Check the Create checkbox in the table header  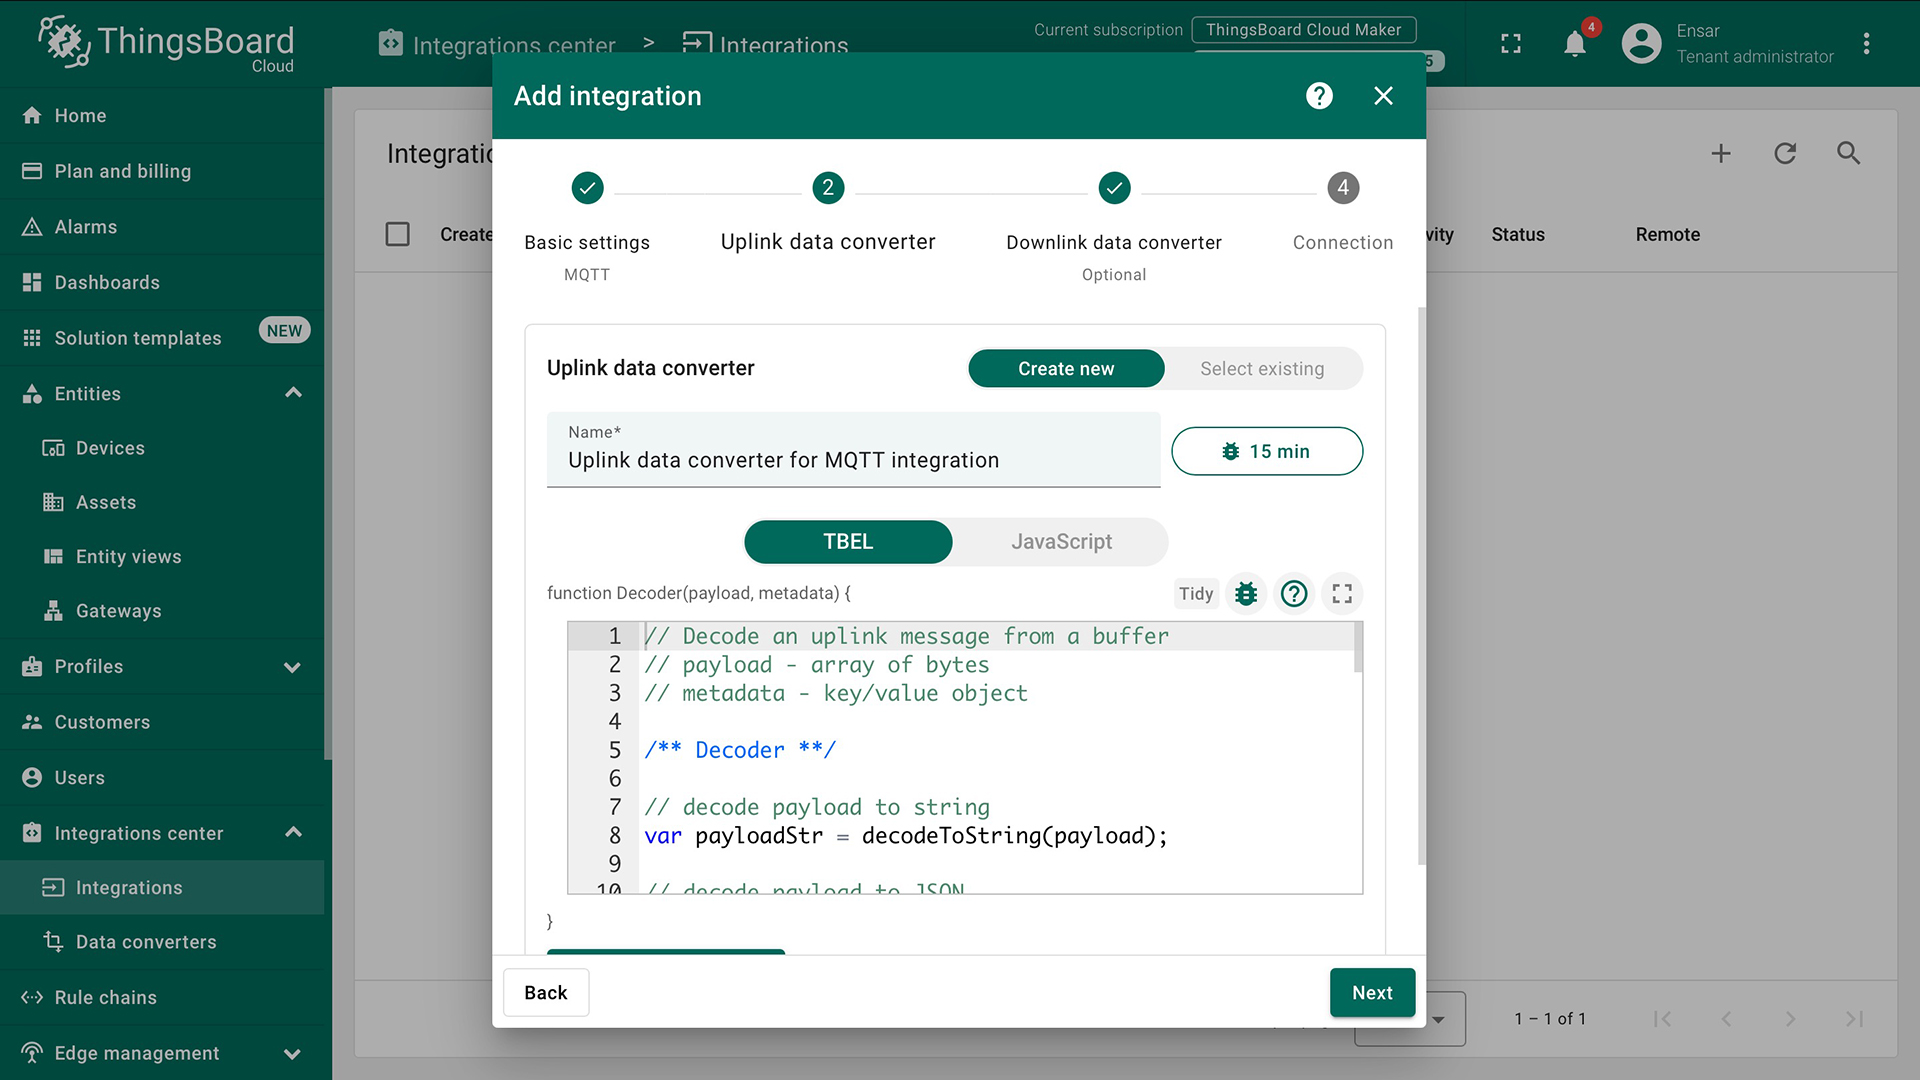[x=397, y=233]
